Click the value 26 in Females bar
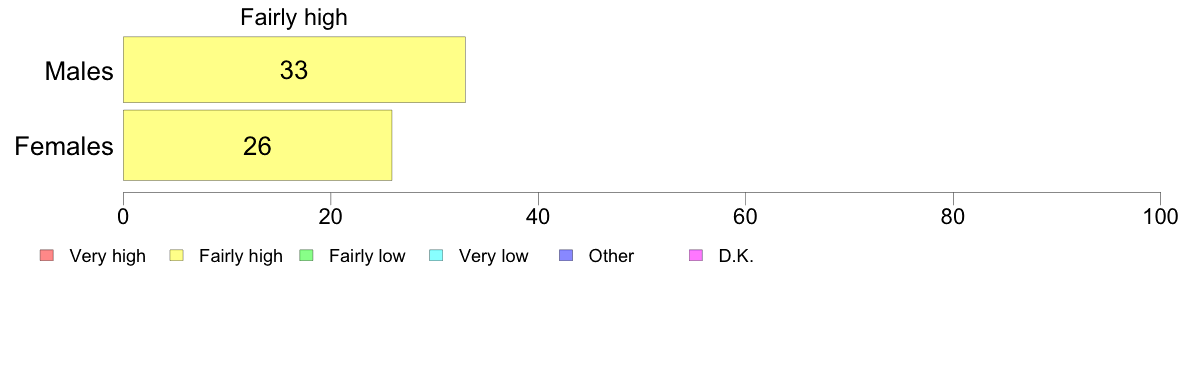 click(258, 146)
